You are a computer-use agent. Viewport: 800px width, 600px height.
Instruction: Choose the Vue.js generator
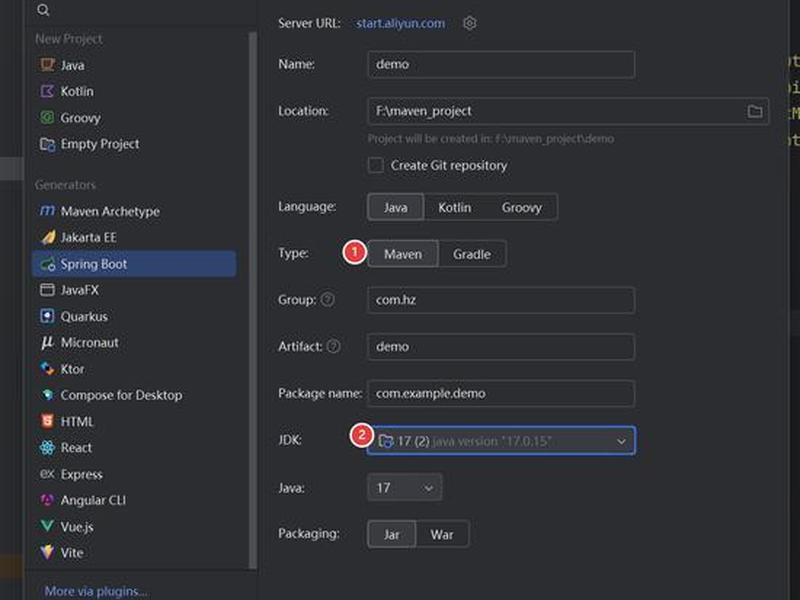(134, 527)
